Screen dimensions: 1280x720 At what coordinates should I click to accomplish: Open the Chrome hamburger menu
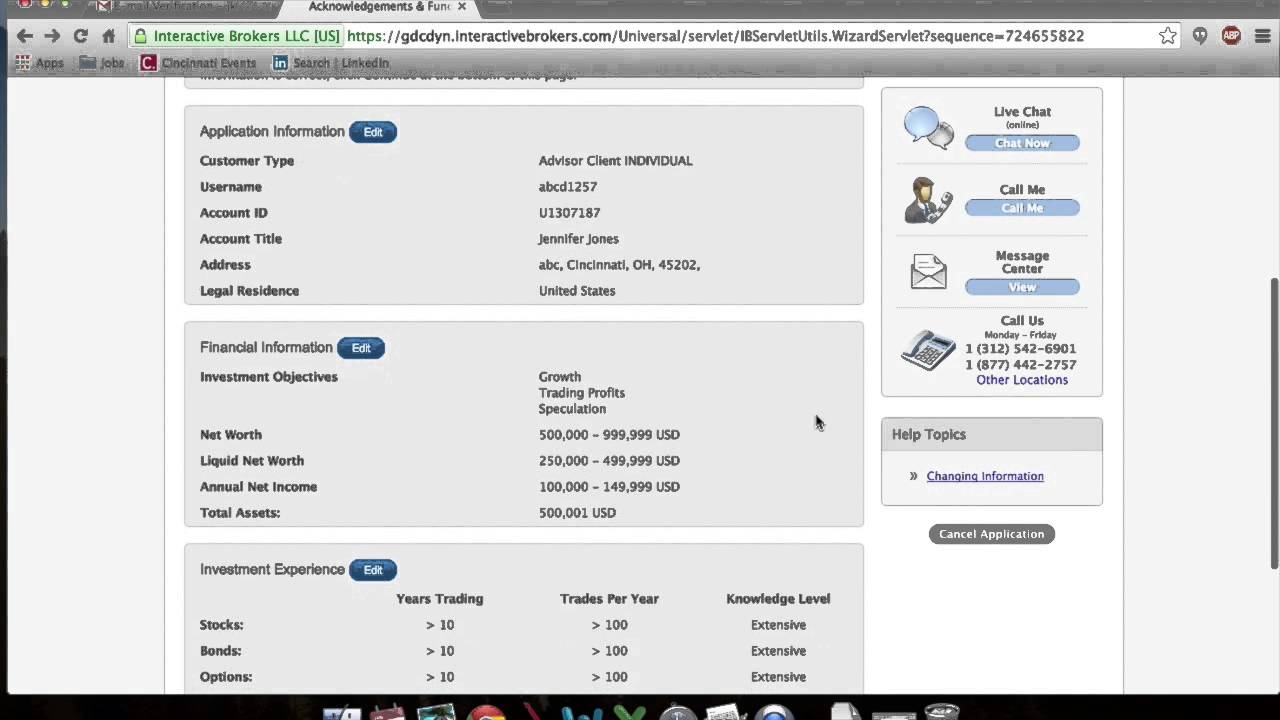tap(1262, 36)
